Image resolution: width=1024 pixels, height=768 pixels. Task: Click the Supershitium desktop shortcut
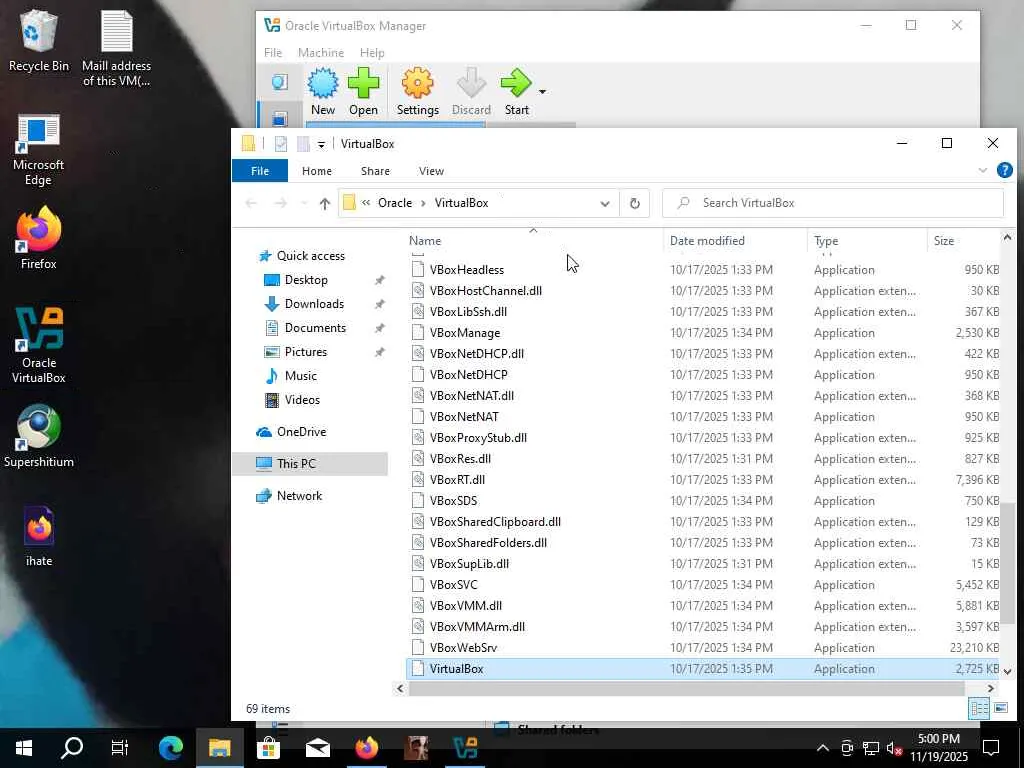pyautogui.click(x=39, y=436)
